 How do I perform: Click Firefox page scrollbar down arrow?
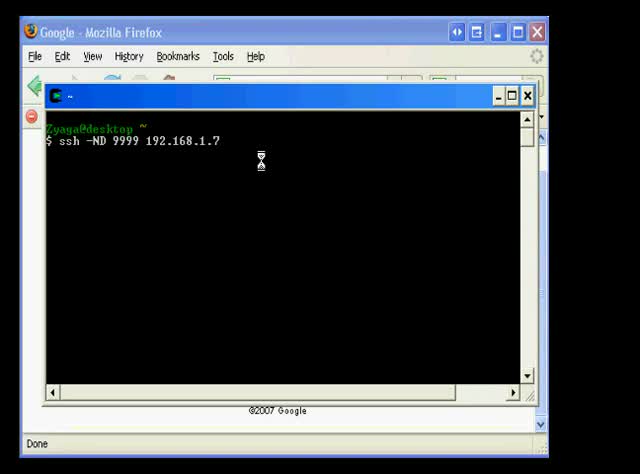[541, 425]
